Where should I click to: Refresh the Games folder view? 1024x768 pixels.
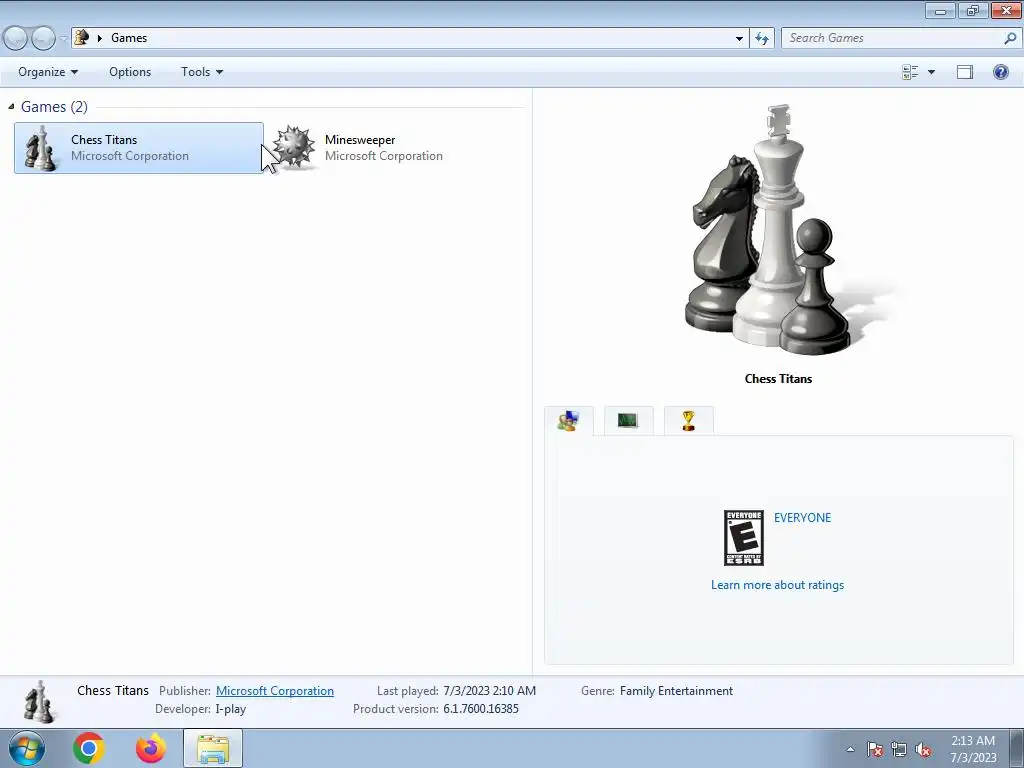[x=762, y=38]
